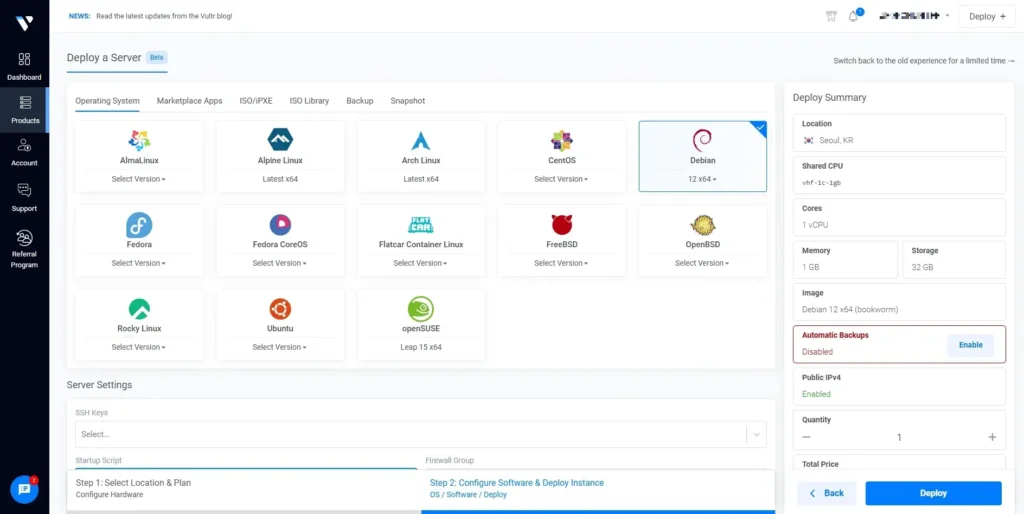
Task: Switch to the Backup tab
Action: pos(360,101)
